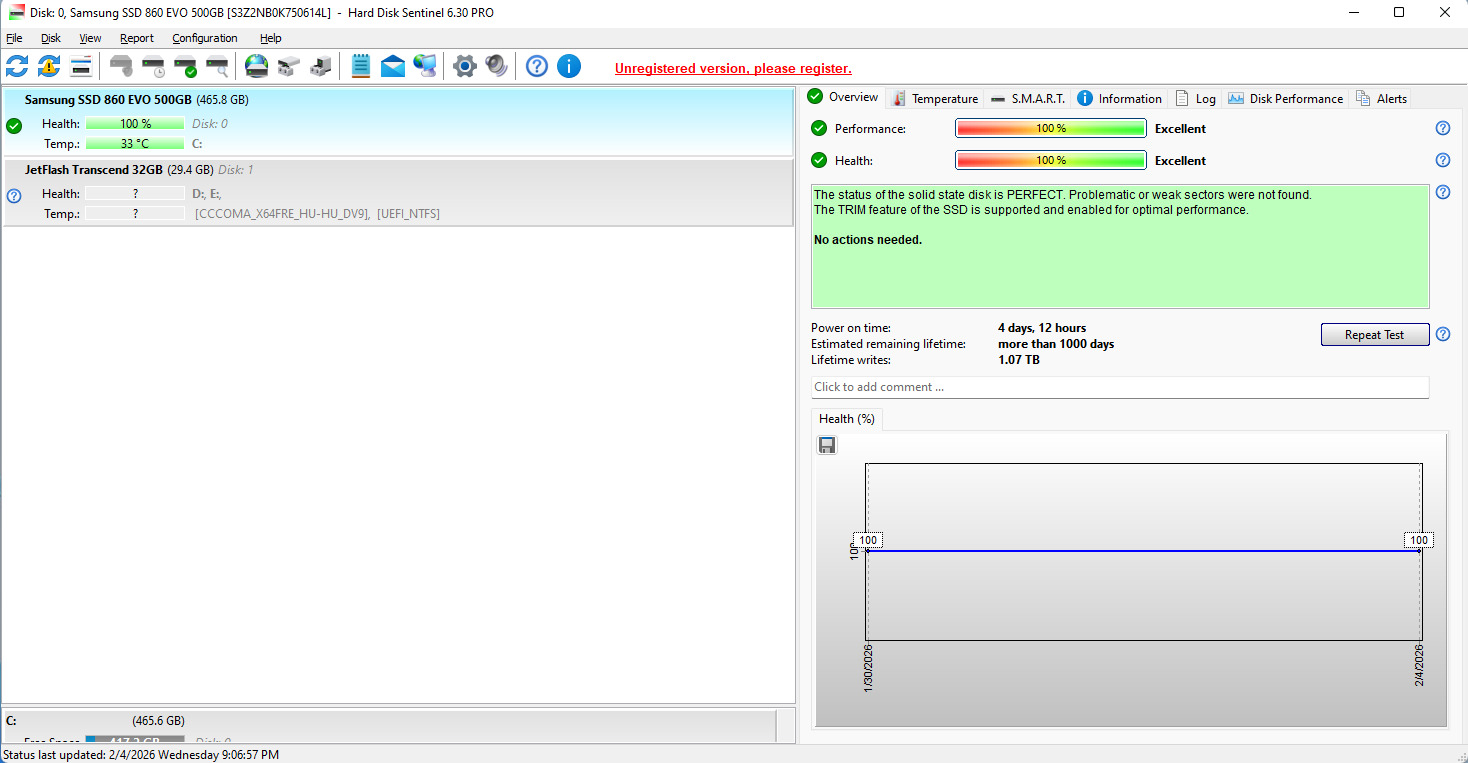The image size is (1468, 763).
Task: Open the Help menu
Action: click(x=271, y=38)
